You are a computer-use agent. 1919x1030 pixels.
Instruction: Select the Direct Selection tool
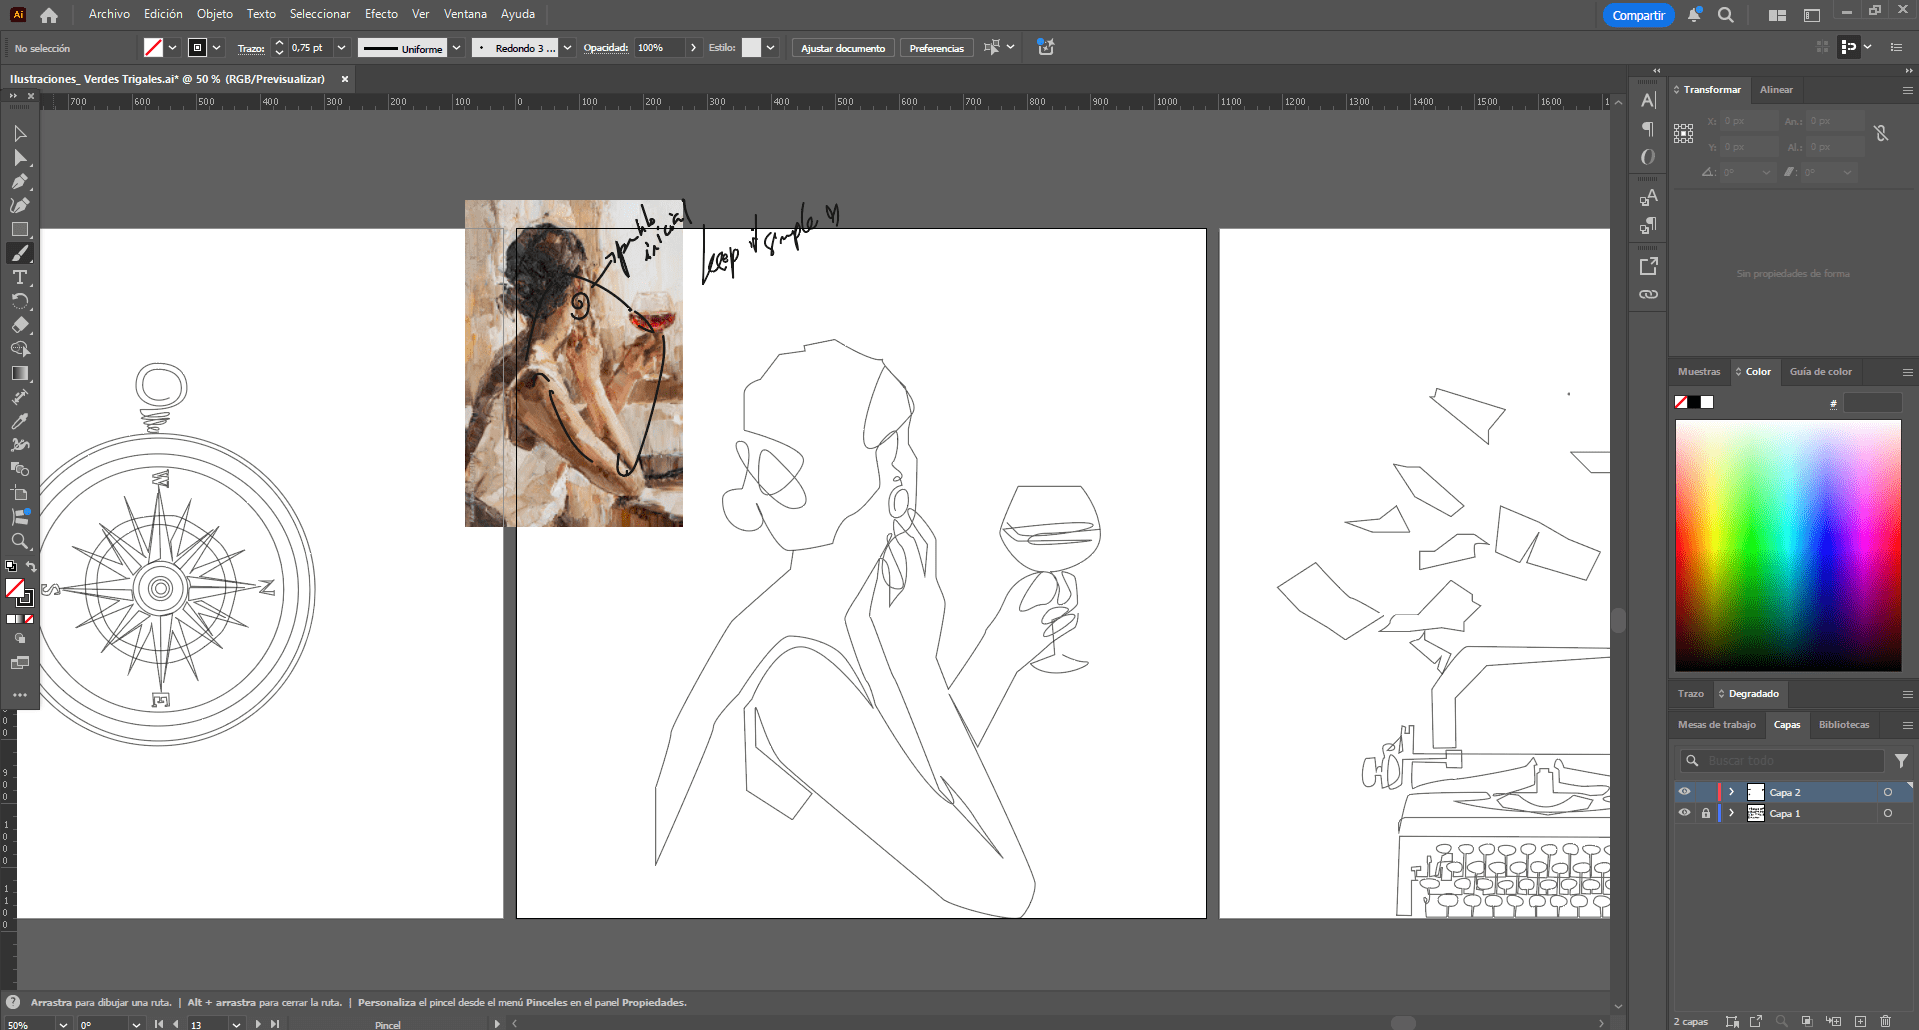click(x=20, y=158)
